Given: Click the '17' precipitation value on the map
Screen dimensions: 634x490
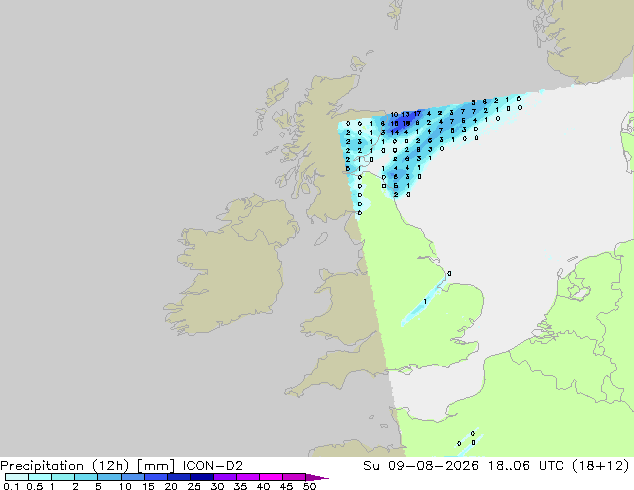Looking at the screenshot, I should (x=417, y=114).
